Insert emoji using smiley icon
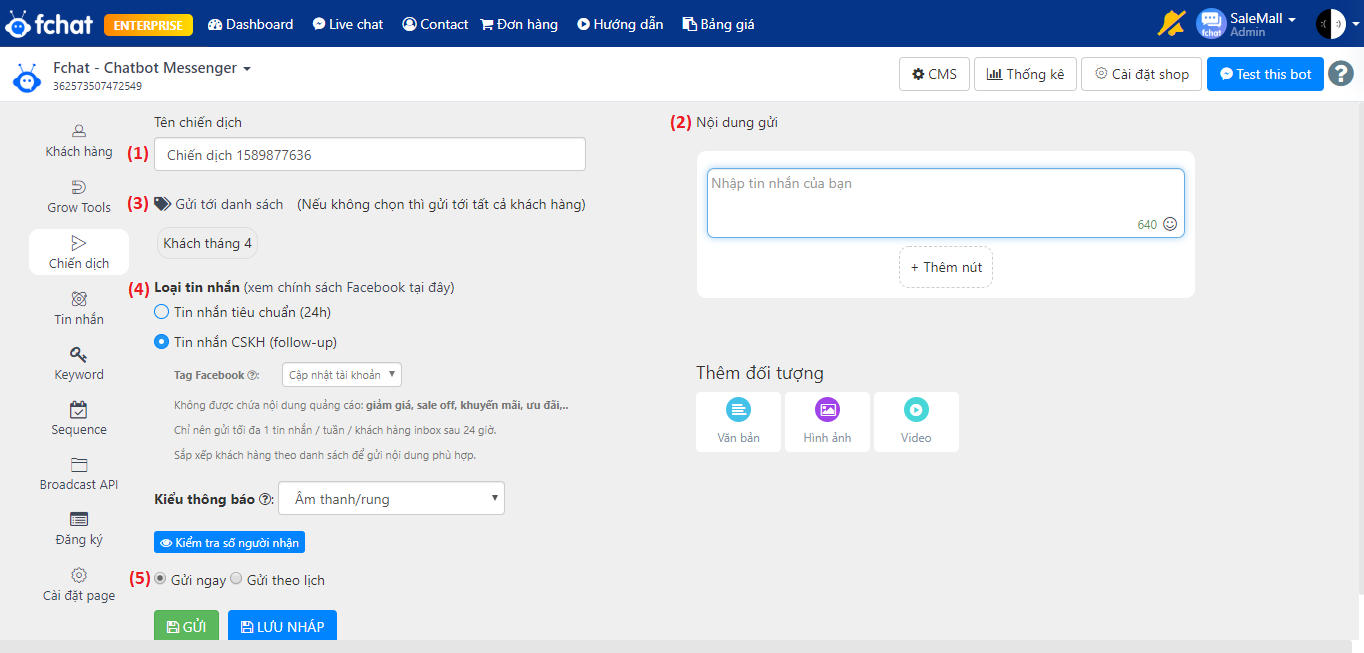The height and width of the screenshot is (653, 1364). click(1170, 225)
